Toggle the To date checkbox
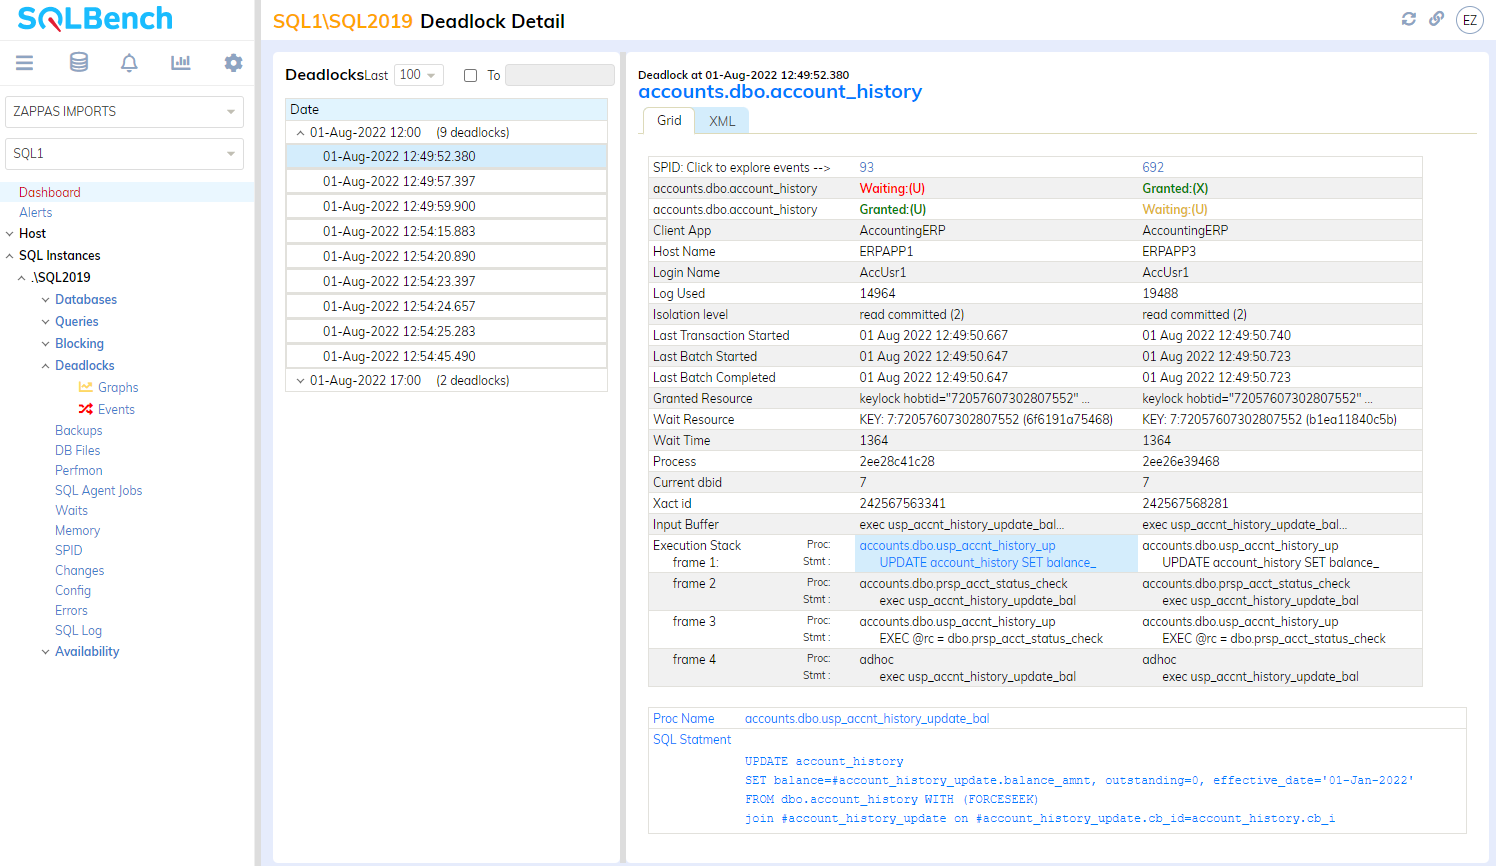This screenshot has width=1496, height=866. 470,75
